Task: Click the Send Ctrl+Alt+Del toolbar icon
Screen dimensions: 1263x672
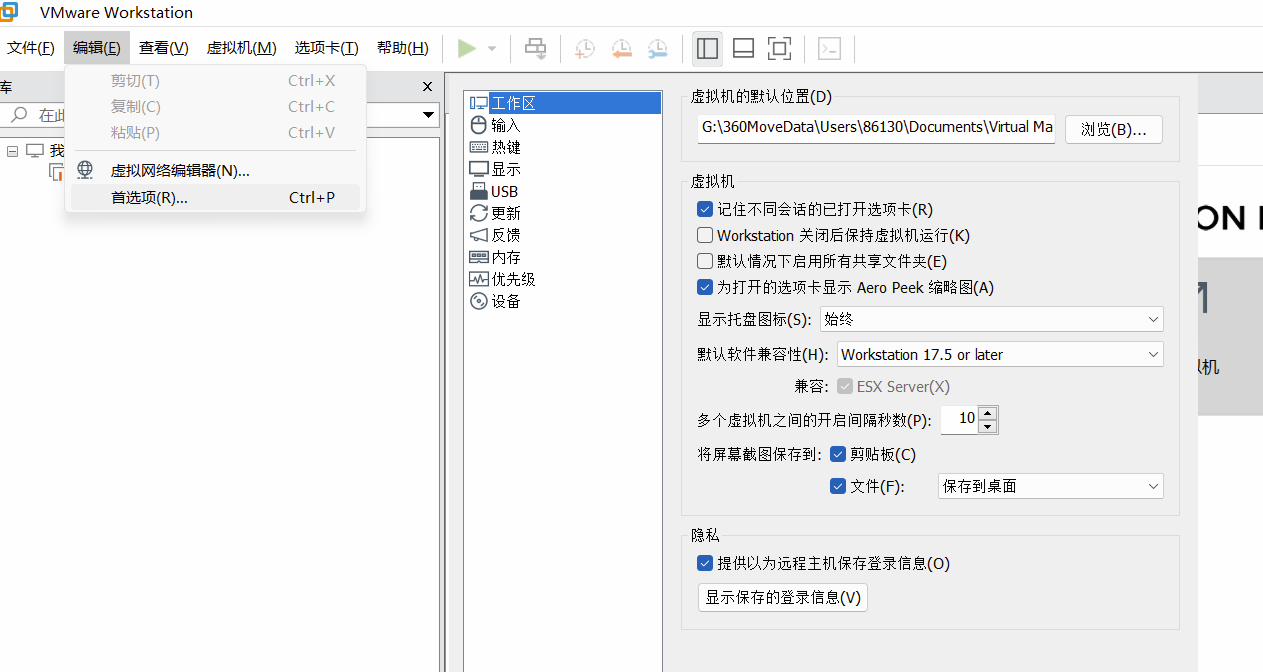Action: click(x=536, y=48)
